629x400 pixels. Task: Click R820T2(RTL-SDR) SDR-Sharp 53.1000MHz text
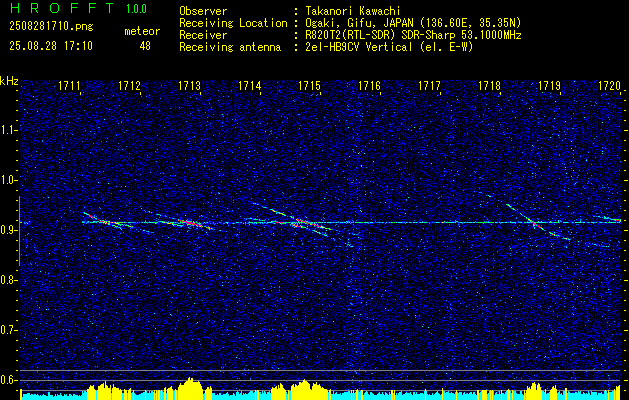click(x=413, y=35)
